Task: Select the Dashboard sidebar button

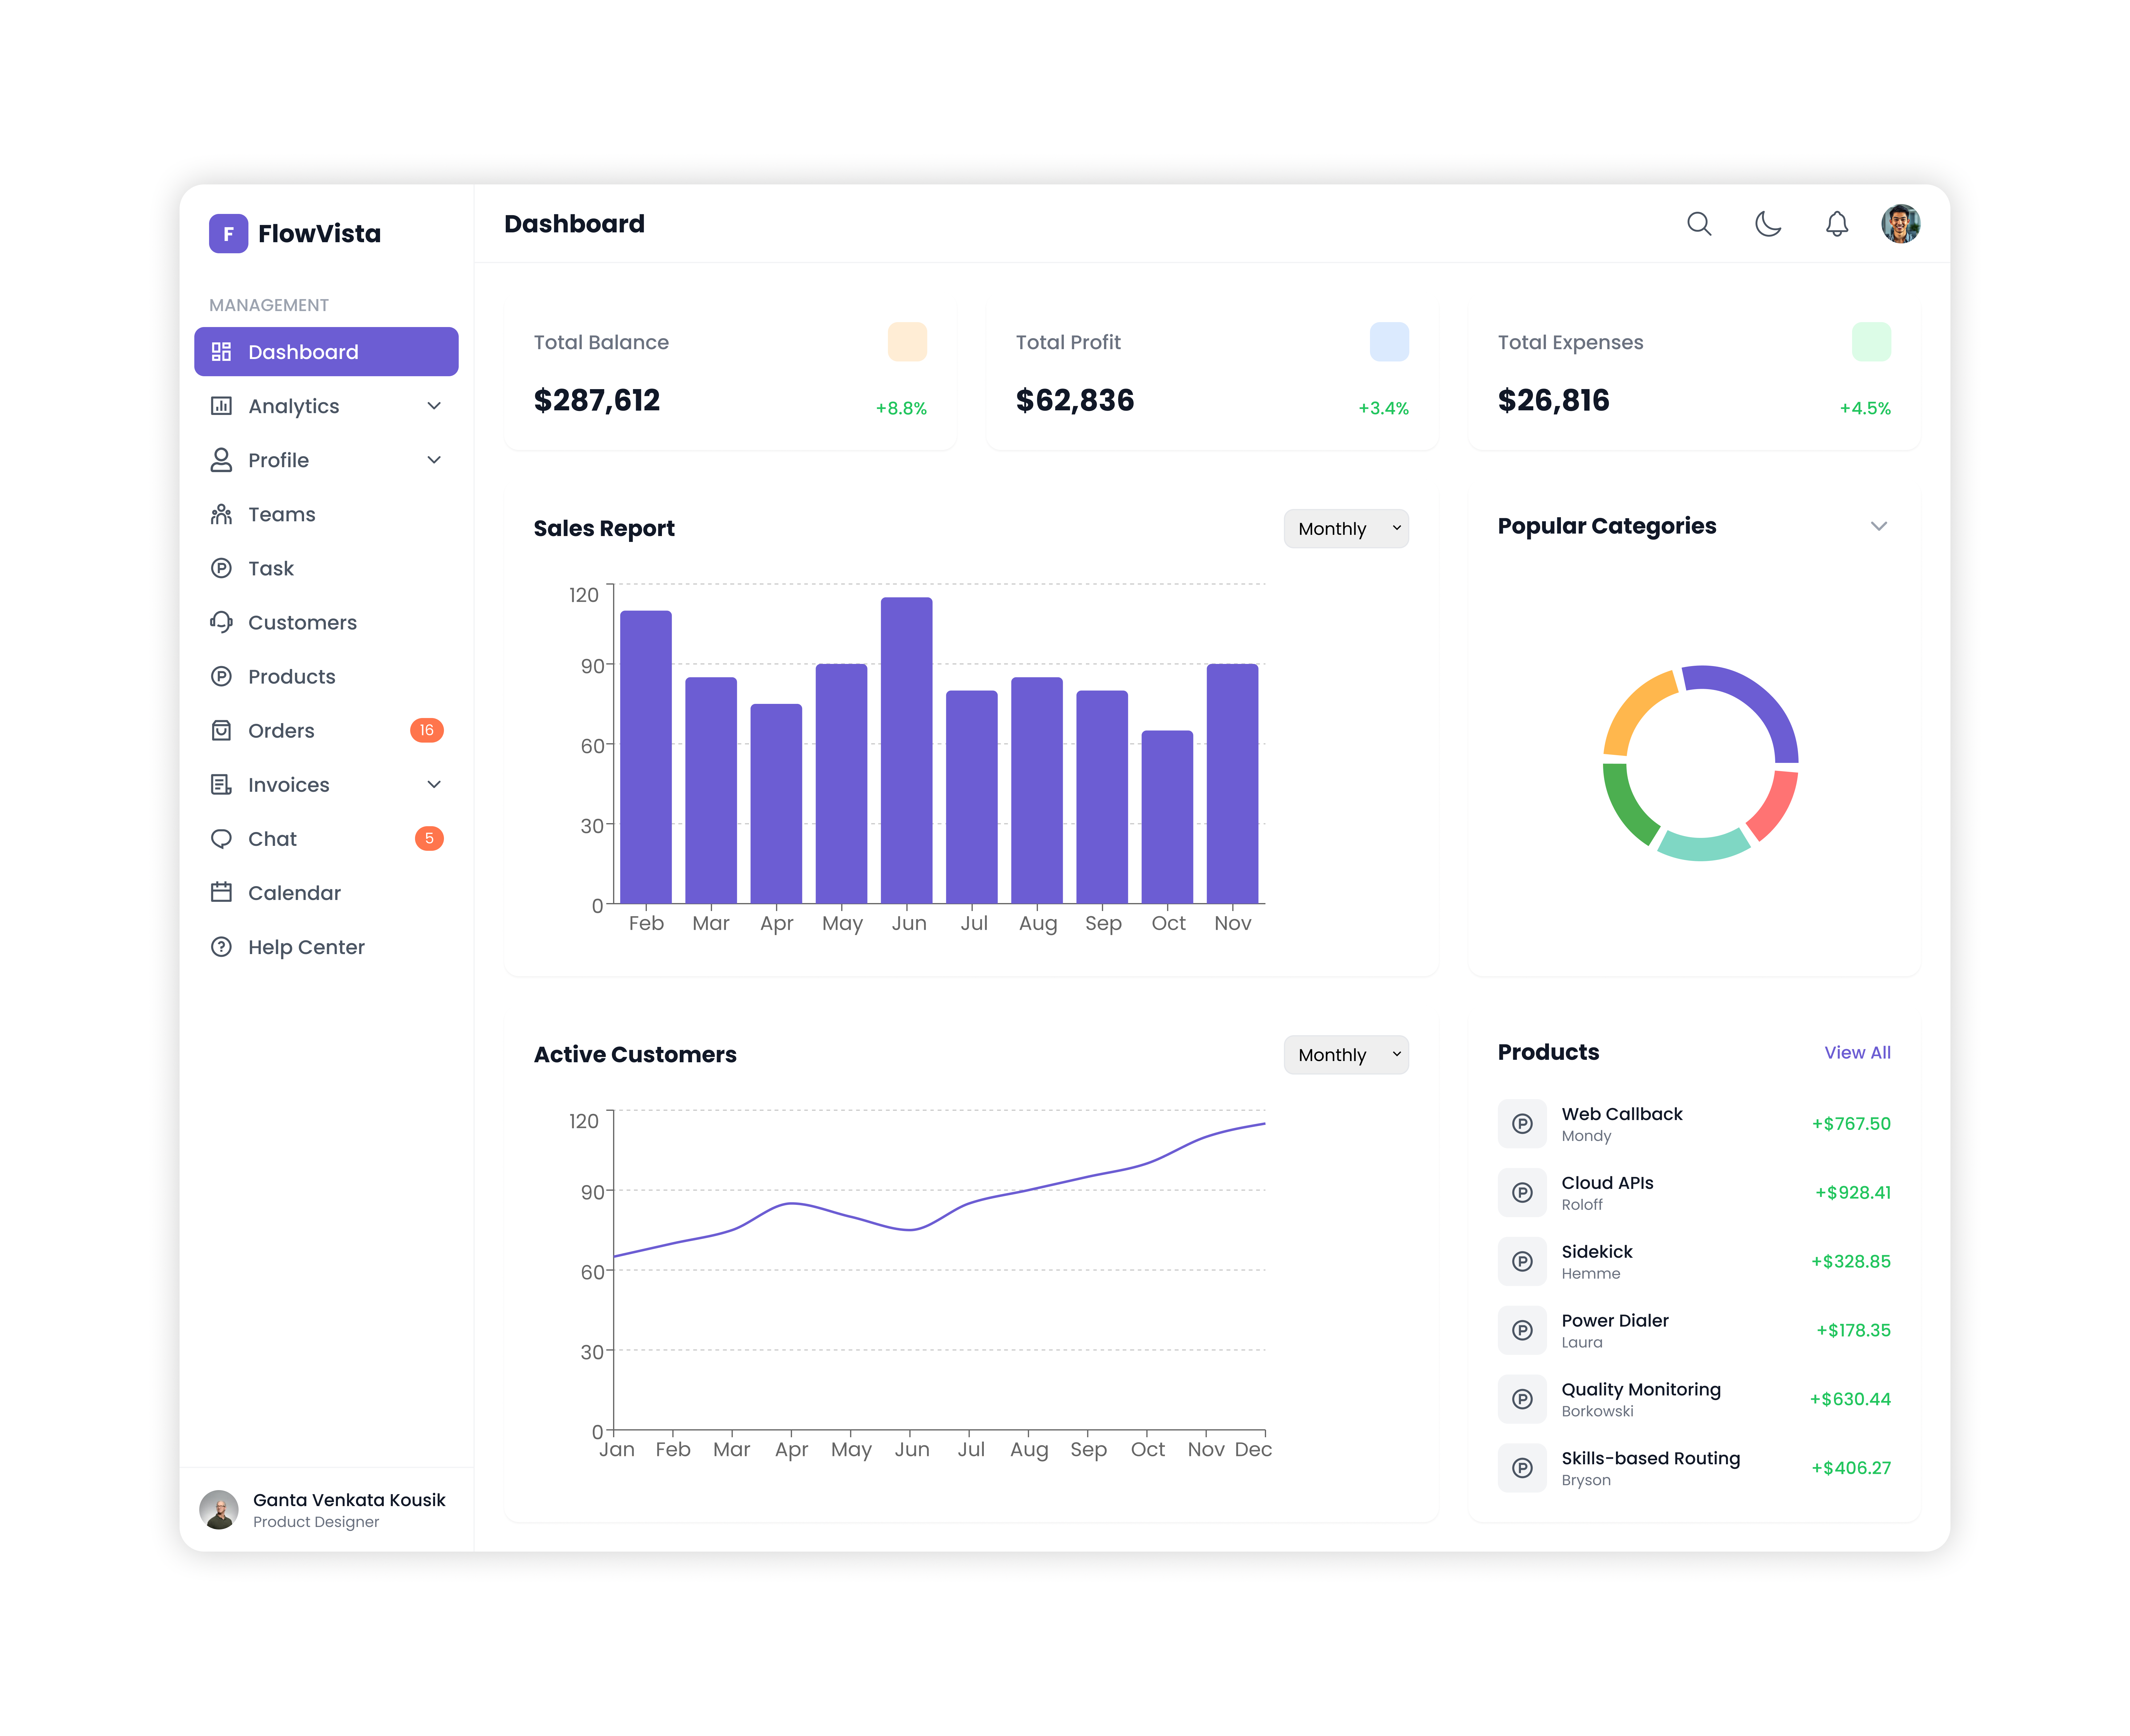Action: 326,352
